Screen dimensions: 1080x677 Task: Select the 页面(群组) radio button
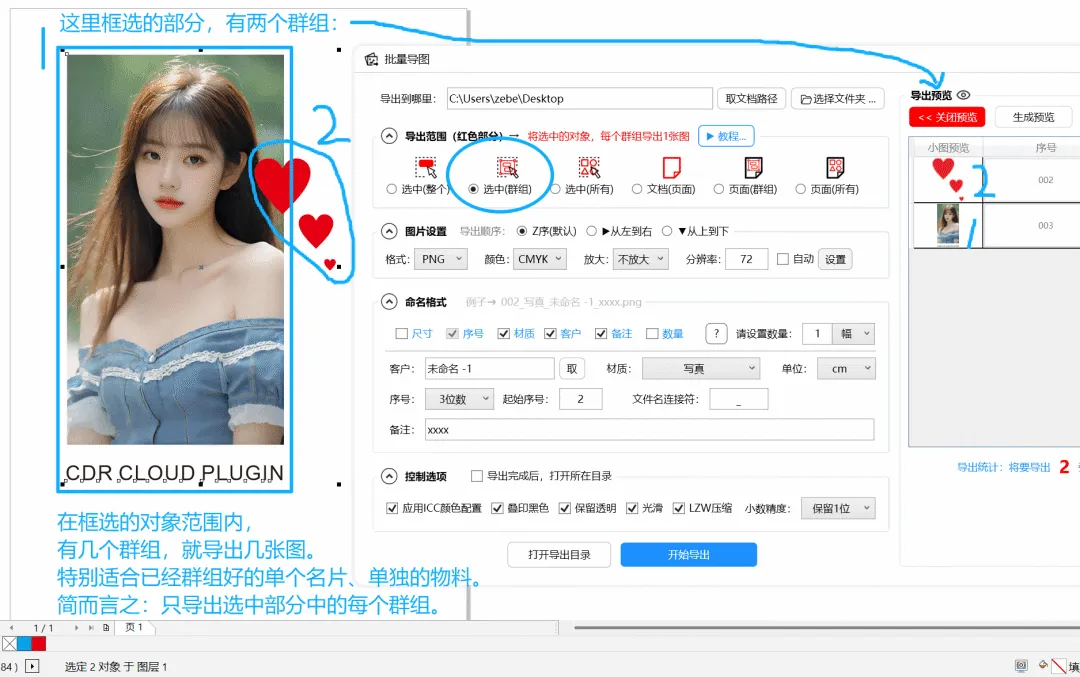pyautogui.click(x=718, y=189)
